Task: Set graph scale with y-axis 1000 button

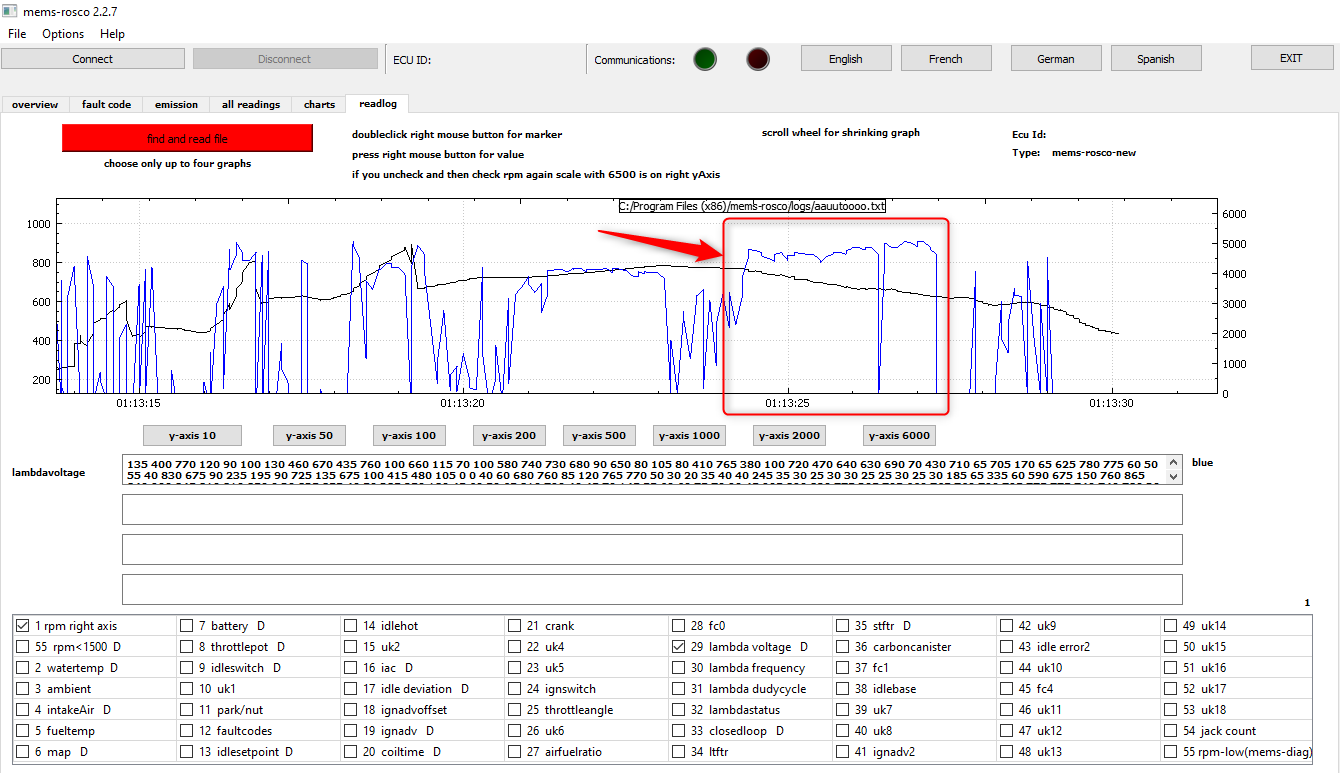Action: pos(689,435)
